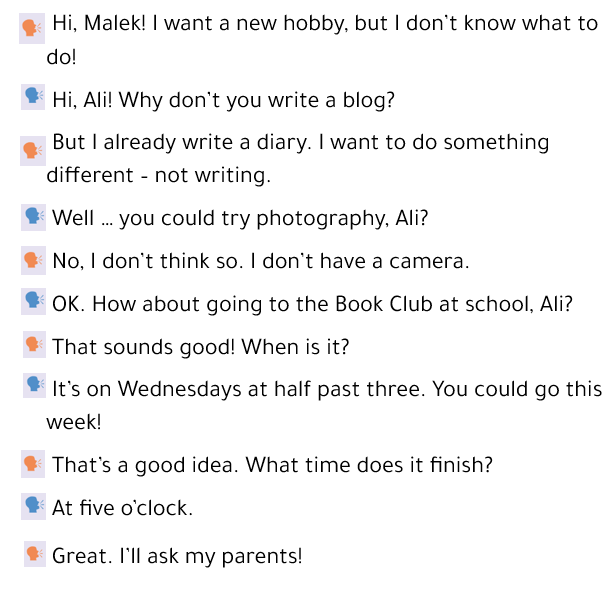Click speaker icon beside "But I already write a diary"

(x=34, y=150)
